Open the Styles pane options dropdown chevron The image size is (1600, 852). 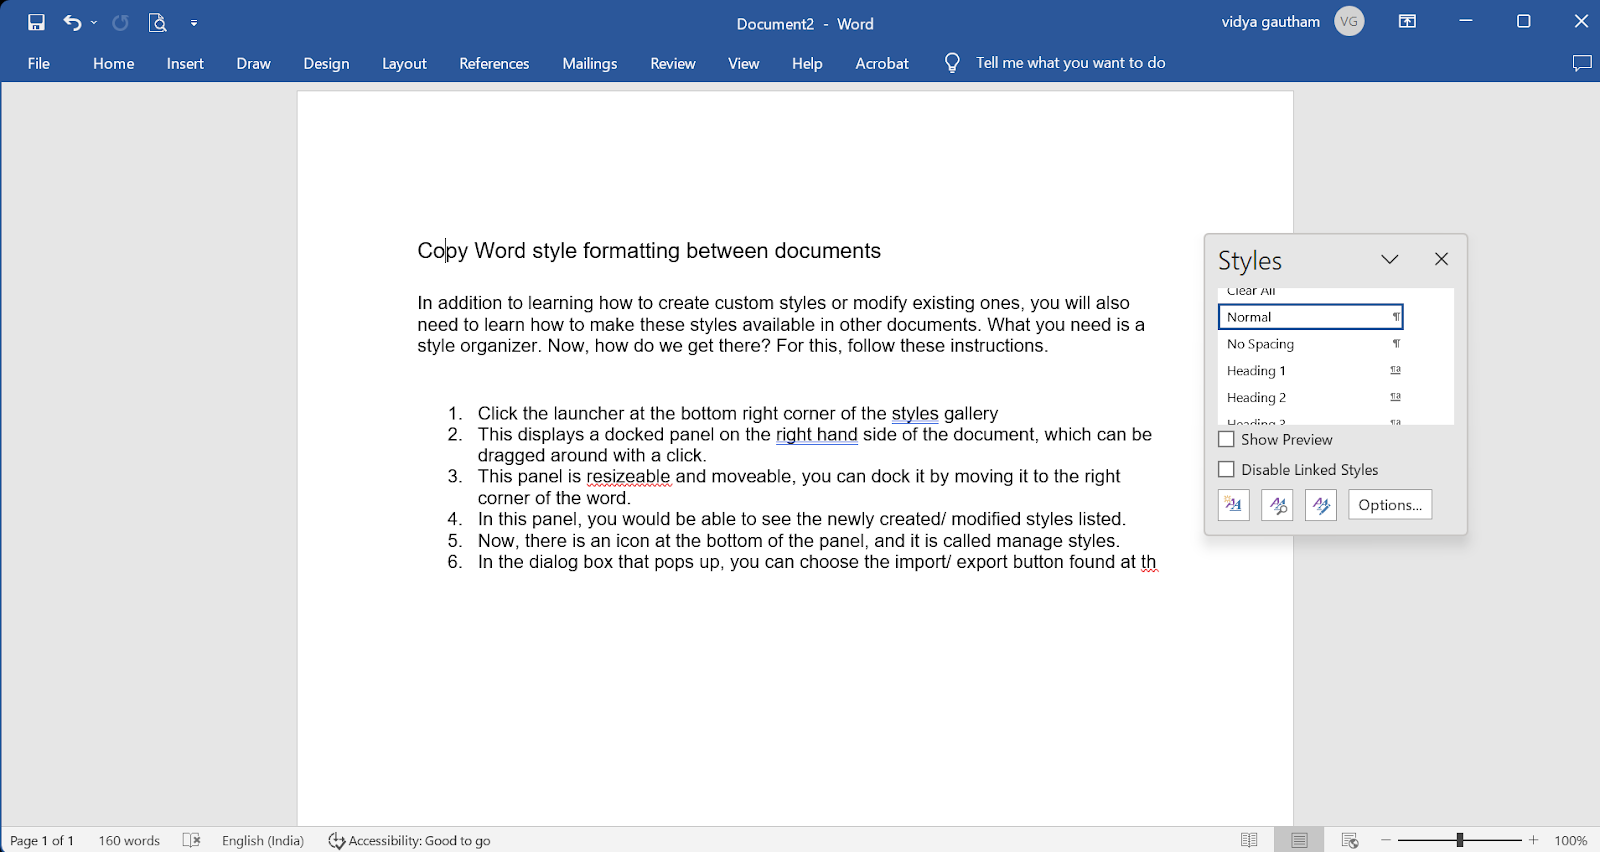(x=1390, y=259)
